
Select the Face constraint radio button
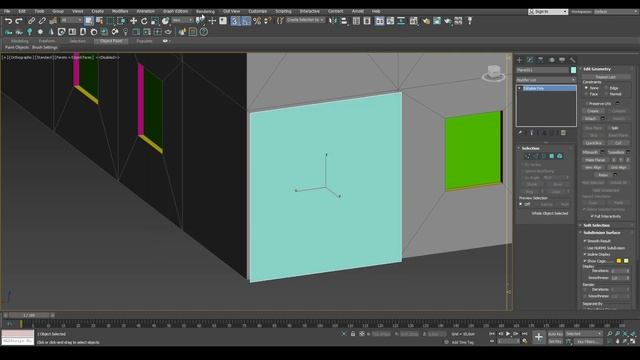click(x=587, y=94)
